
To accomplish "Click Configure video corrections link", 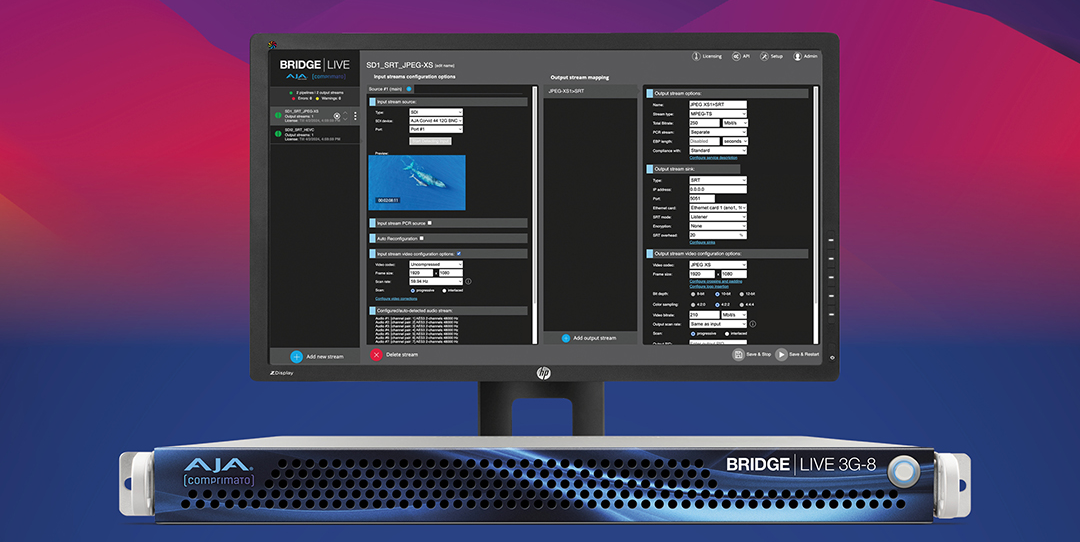I will pyautogui.click(x=396, y=299).
